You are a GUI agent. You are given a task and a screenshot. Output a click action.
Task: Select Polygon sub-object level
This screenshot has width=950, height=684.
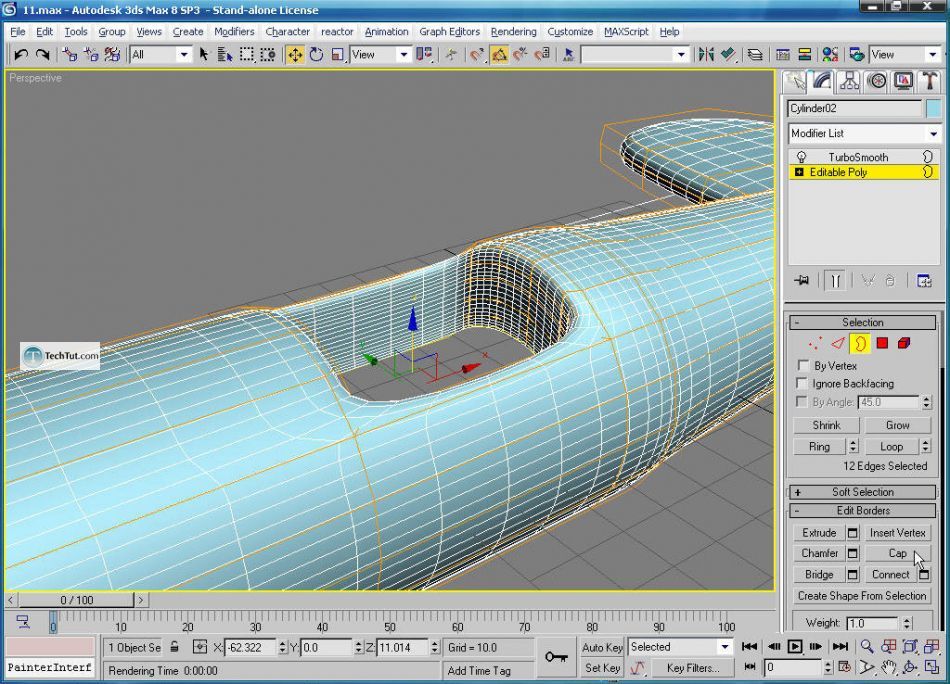882,344
